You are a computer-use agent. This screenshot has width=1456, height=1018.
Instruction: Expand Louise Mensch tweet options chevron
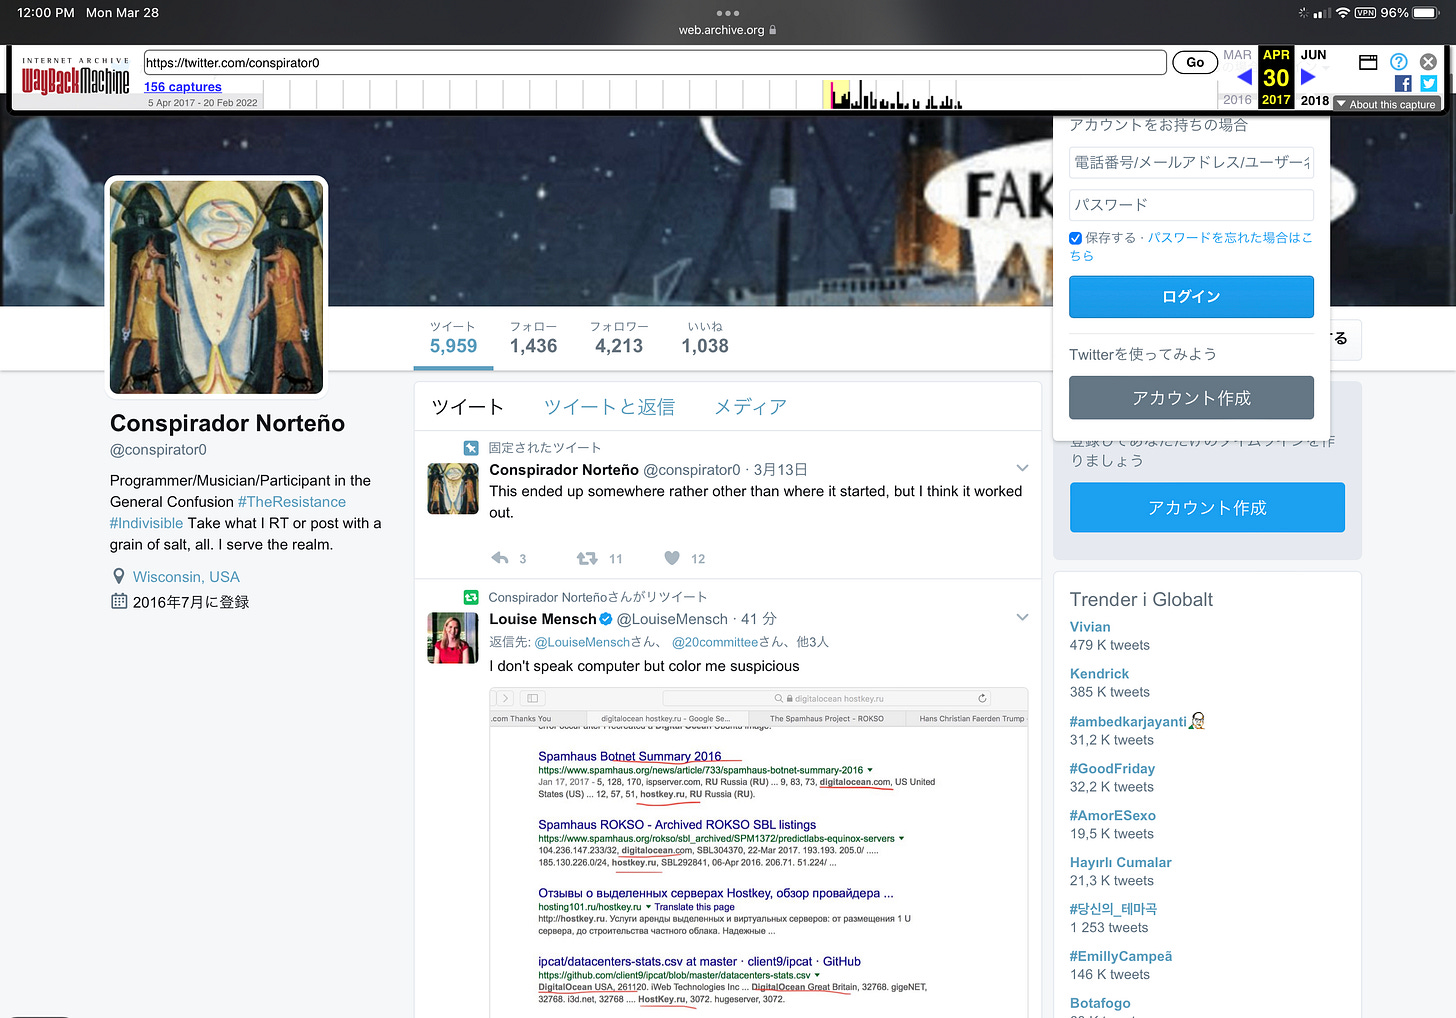pyautogui.click(x=1022, y=617)
